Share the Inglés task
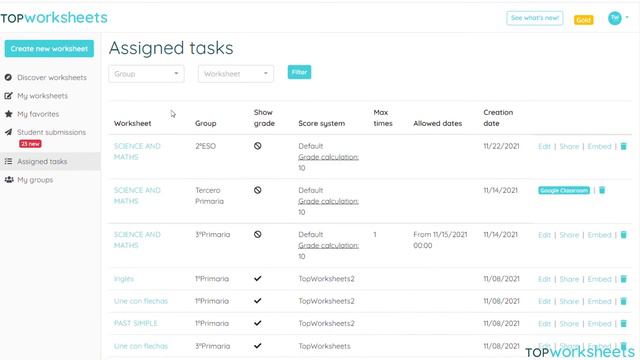 [569, 279]
